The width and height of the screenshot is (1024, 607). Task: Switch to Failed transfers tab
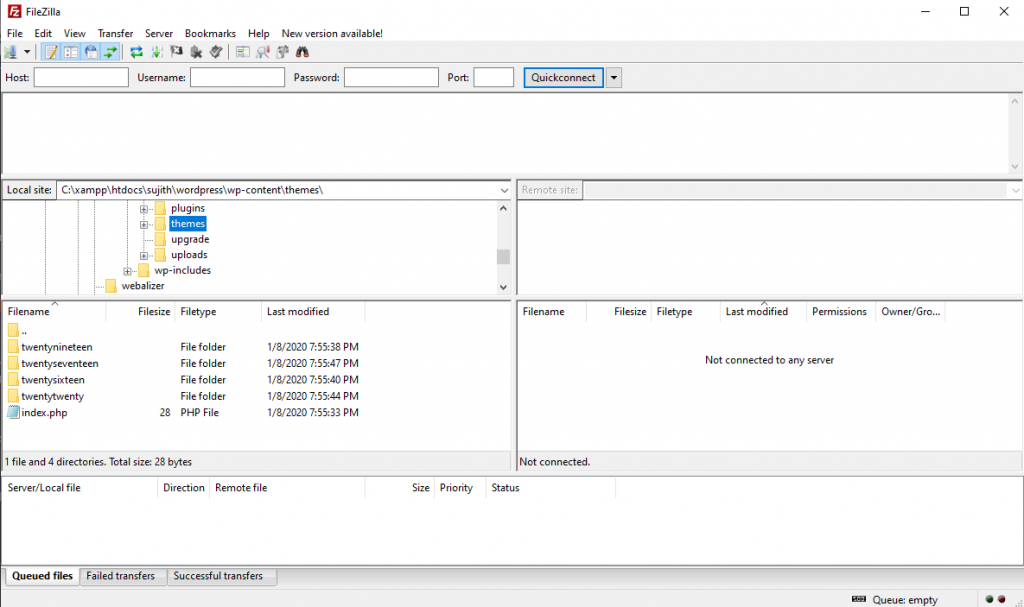[121, 576]
